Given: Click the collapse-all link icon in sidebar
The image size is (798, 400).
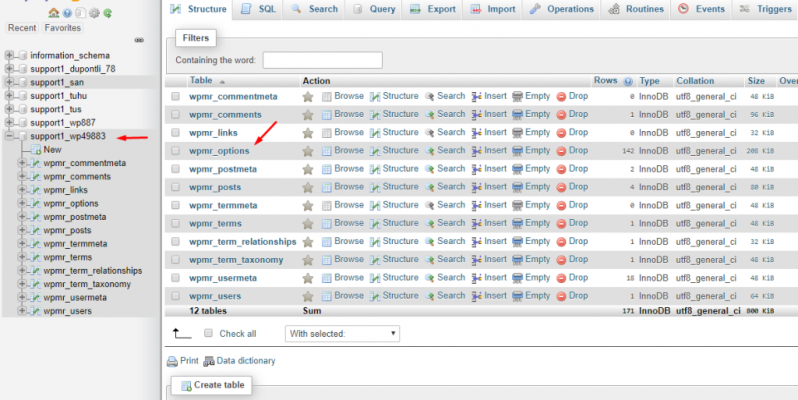Looking at the screenshot, I should (139, 41).
